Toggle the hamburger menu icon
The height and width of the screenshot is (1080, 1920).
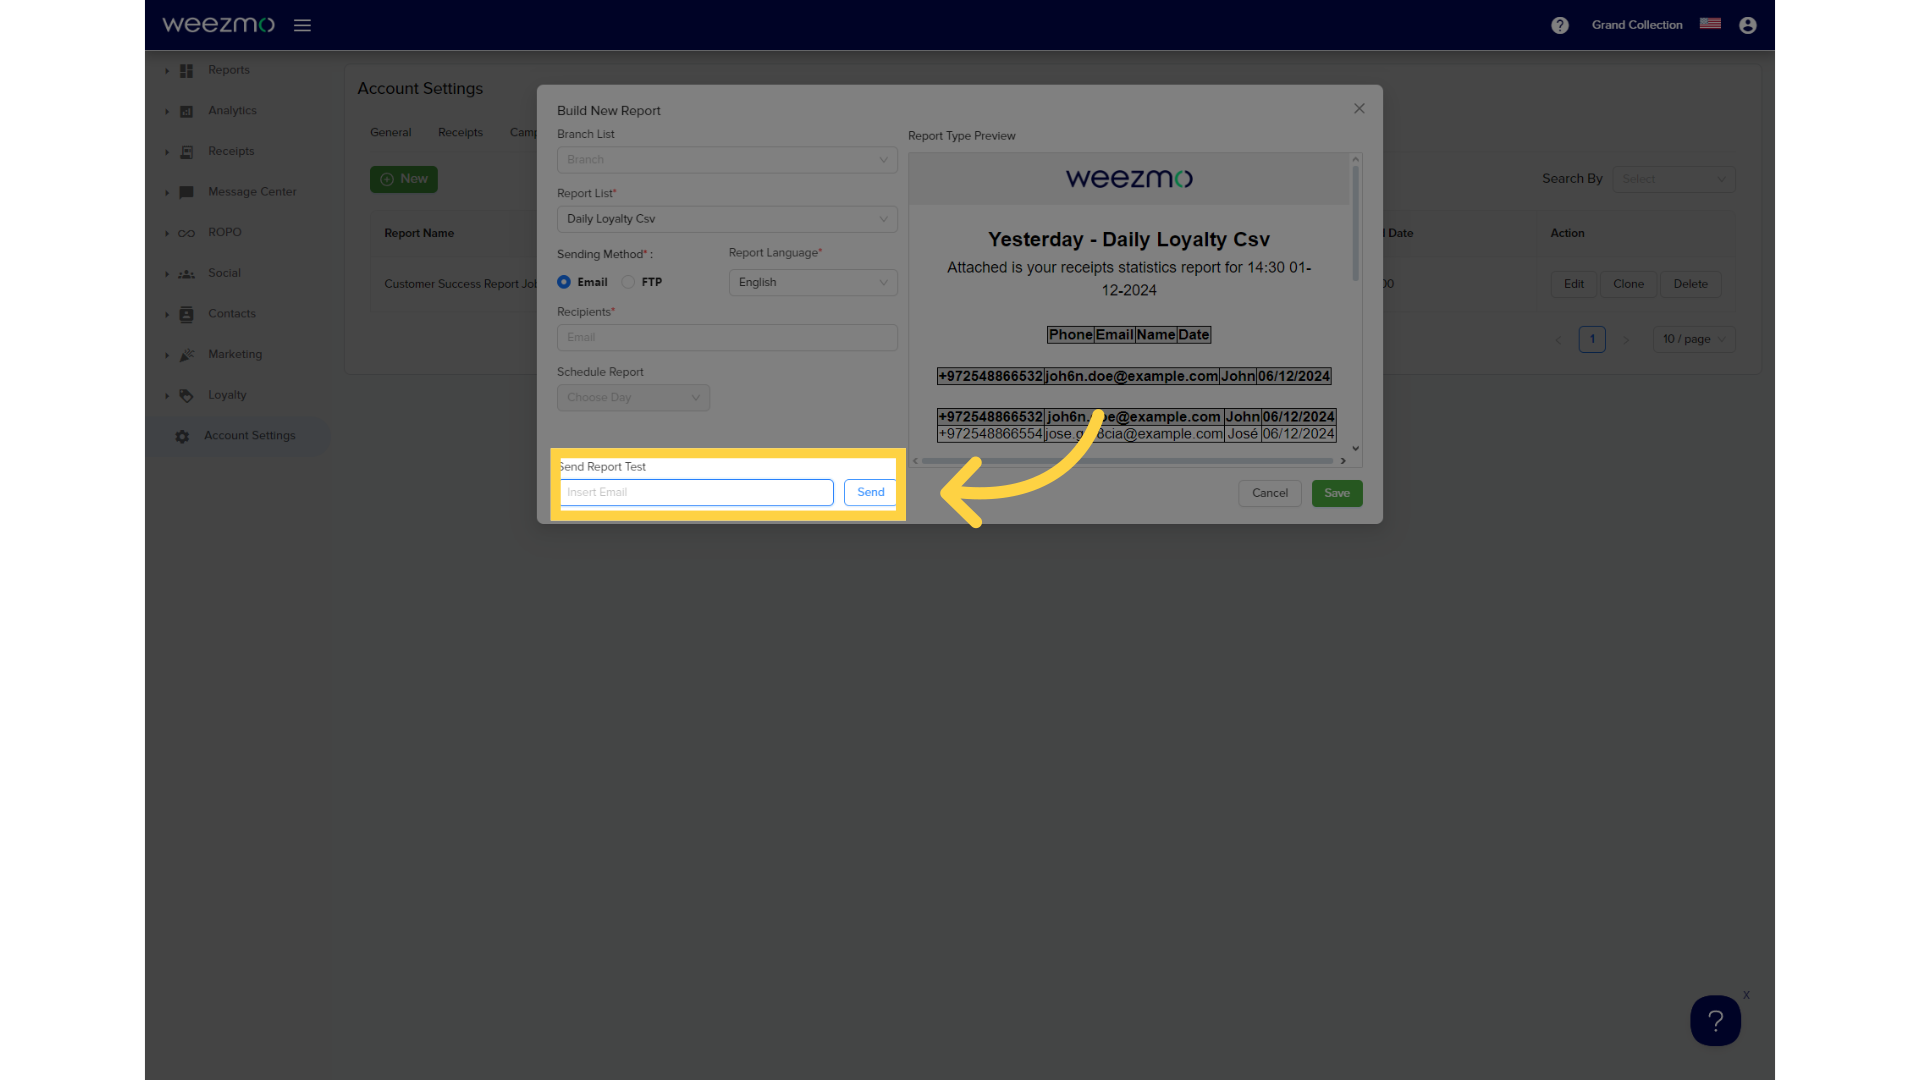(x=301, y=24)
